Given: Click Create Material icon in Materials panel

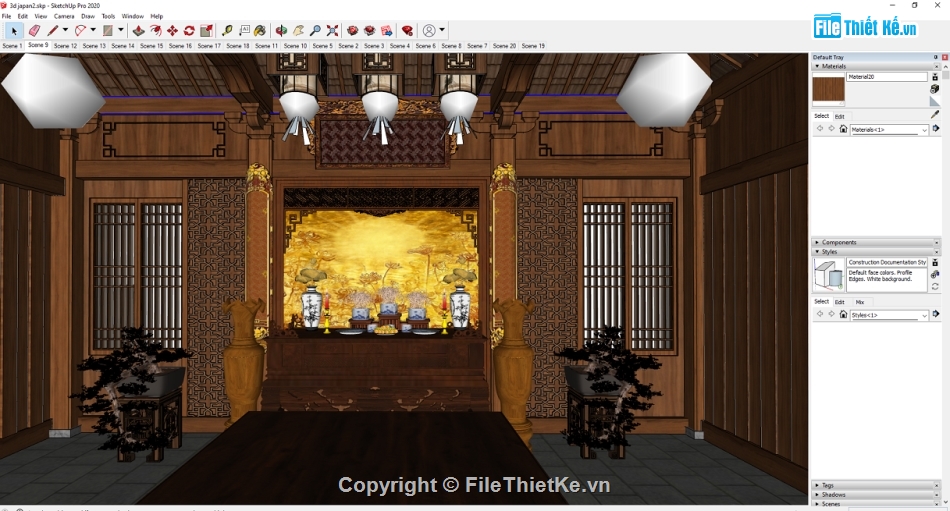Looking at the screenshot, I should (x=935, y=89).
